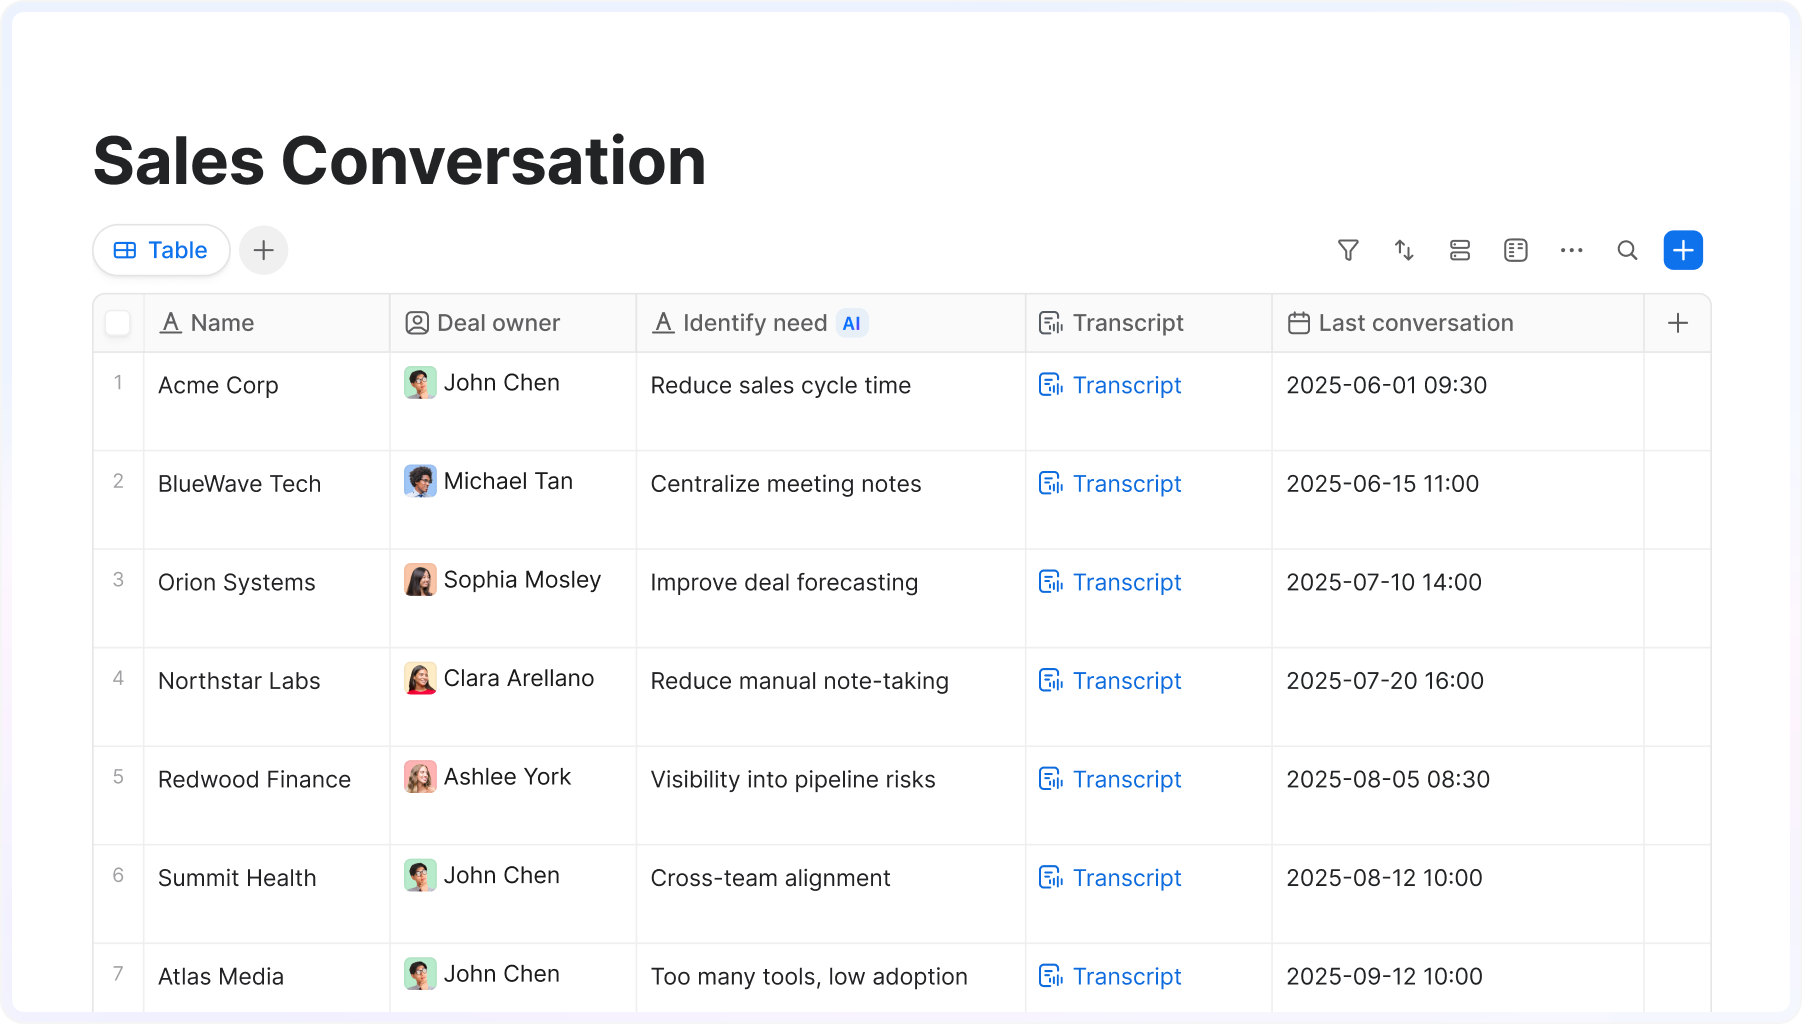Open the filter icon in the toolbar
1802x1024 pixels.
point(1348,250)
